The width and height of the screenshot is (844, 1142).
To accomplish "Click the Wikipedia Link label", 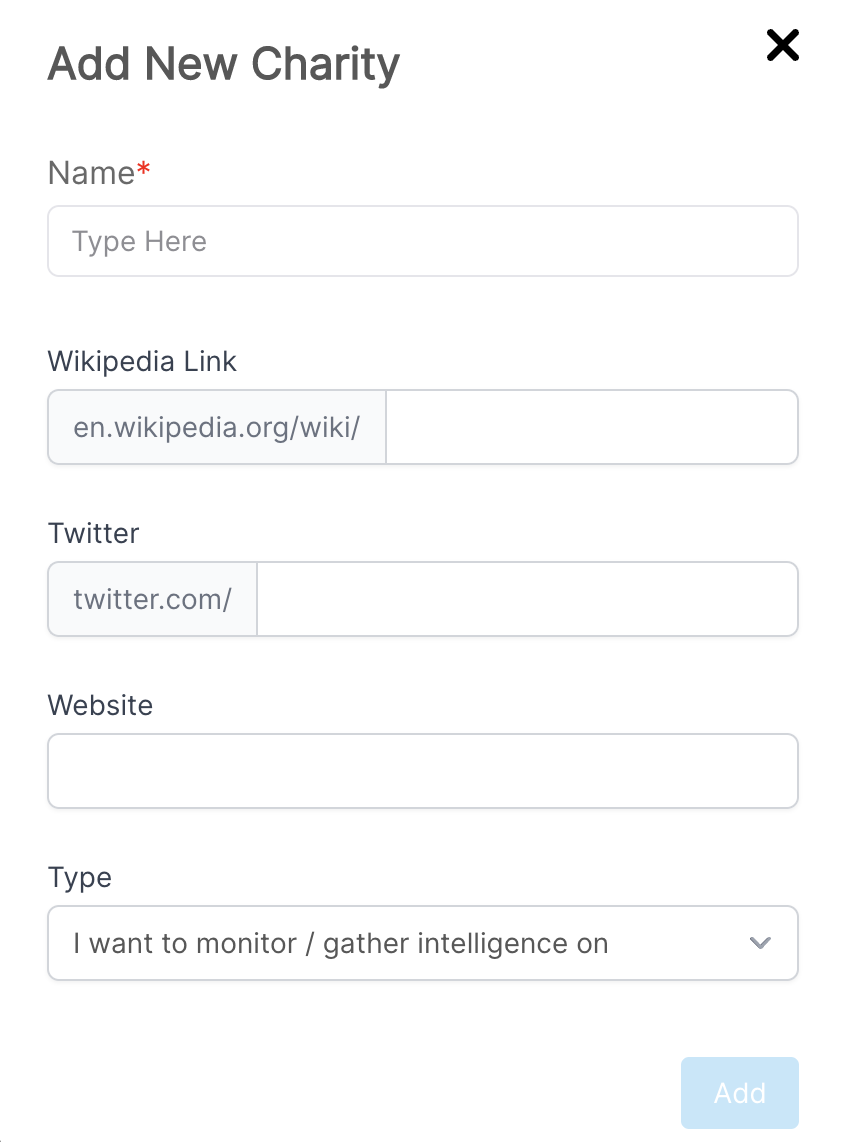I will click(x=142, y=361).
